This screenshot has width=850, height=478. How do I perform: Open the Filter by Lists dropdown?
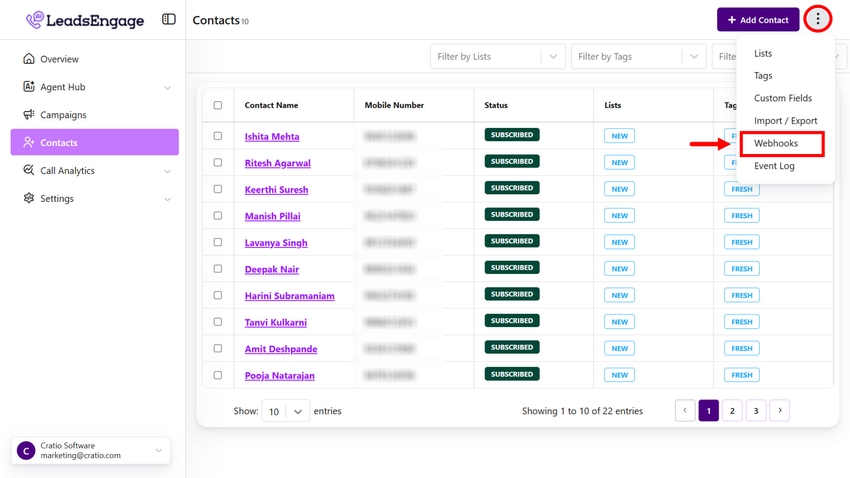(x=497, y=57)
